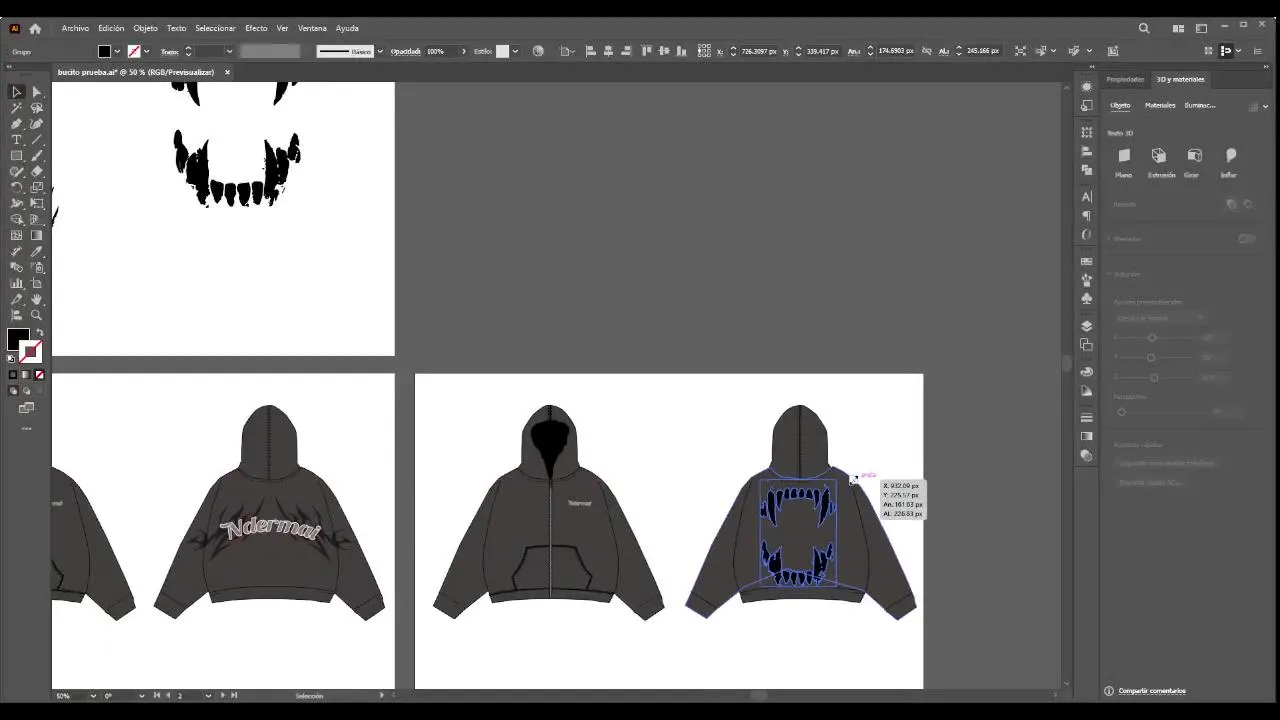Screen dimensions: 1280x720
Task: Click the Girar 3D type icon
Action: (x=1194, y=156)
